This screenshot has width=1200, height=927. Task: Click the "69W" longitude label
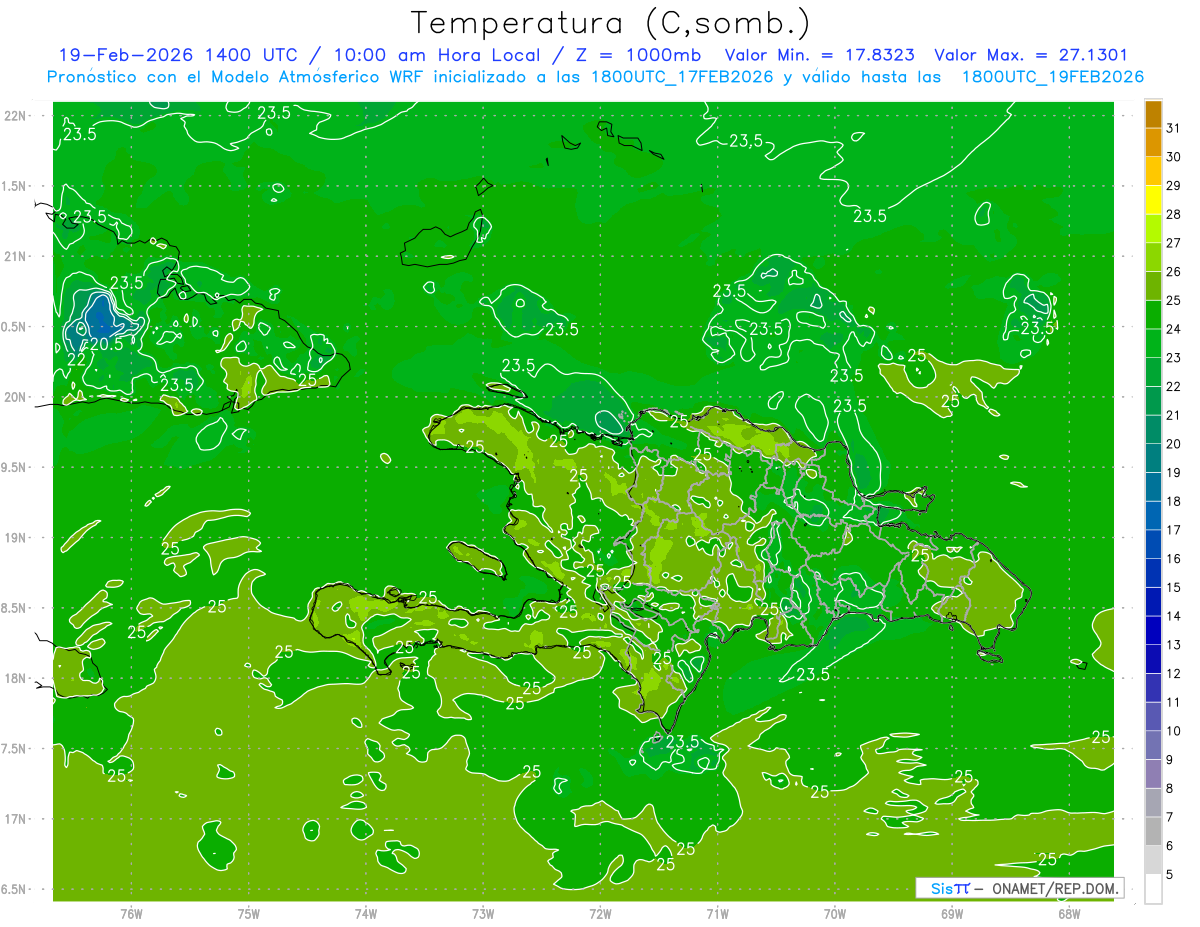(x=951, y=914)
